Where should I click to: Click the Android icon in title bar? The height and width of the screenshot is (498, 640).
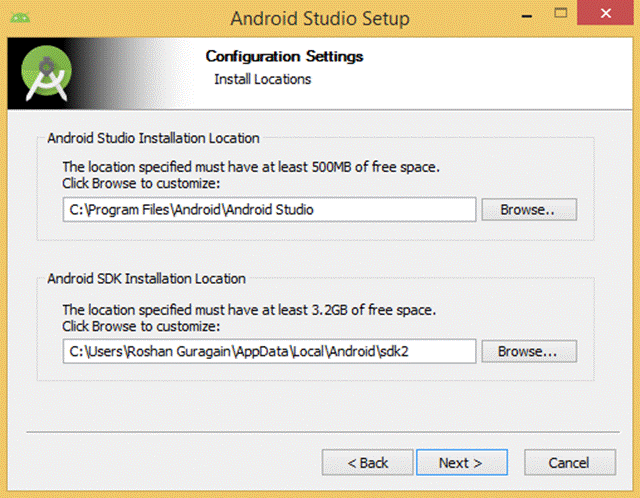click(20, 18)
